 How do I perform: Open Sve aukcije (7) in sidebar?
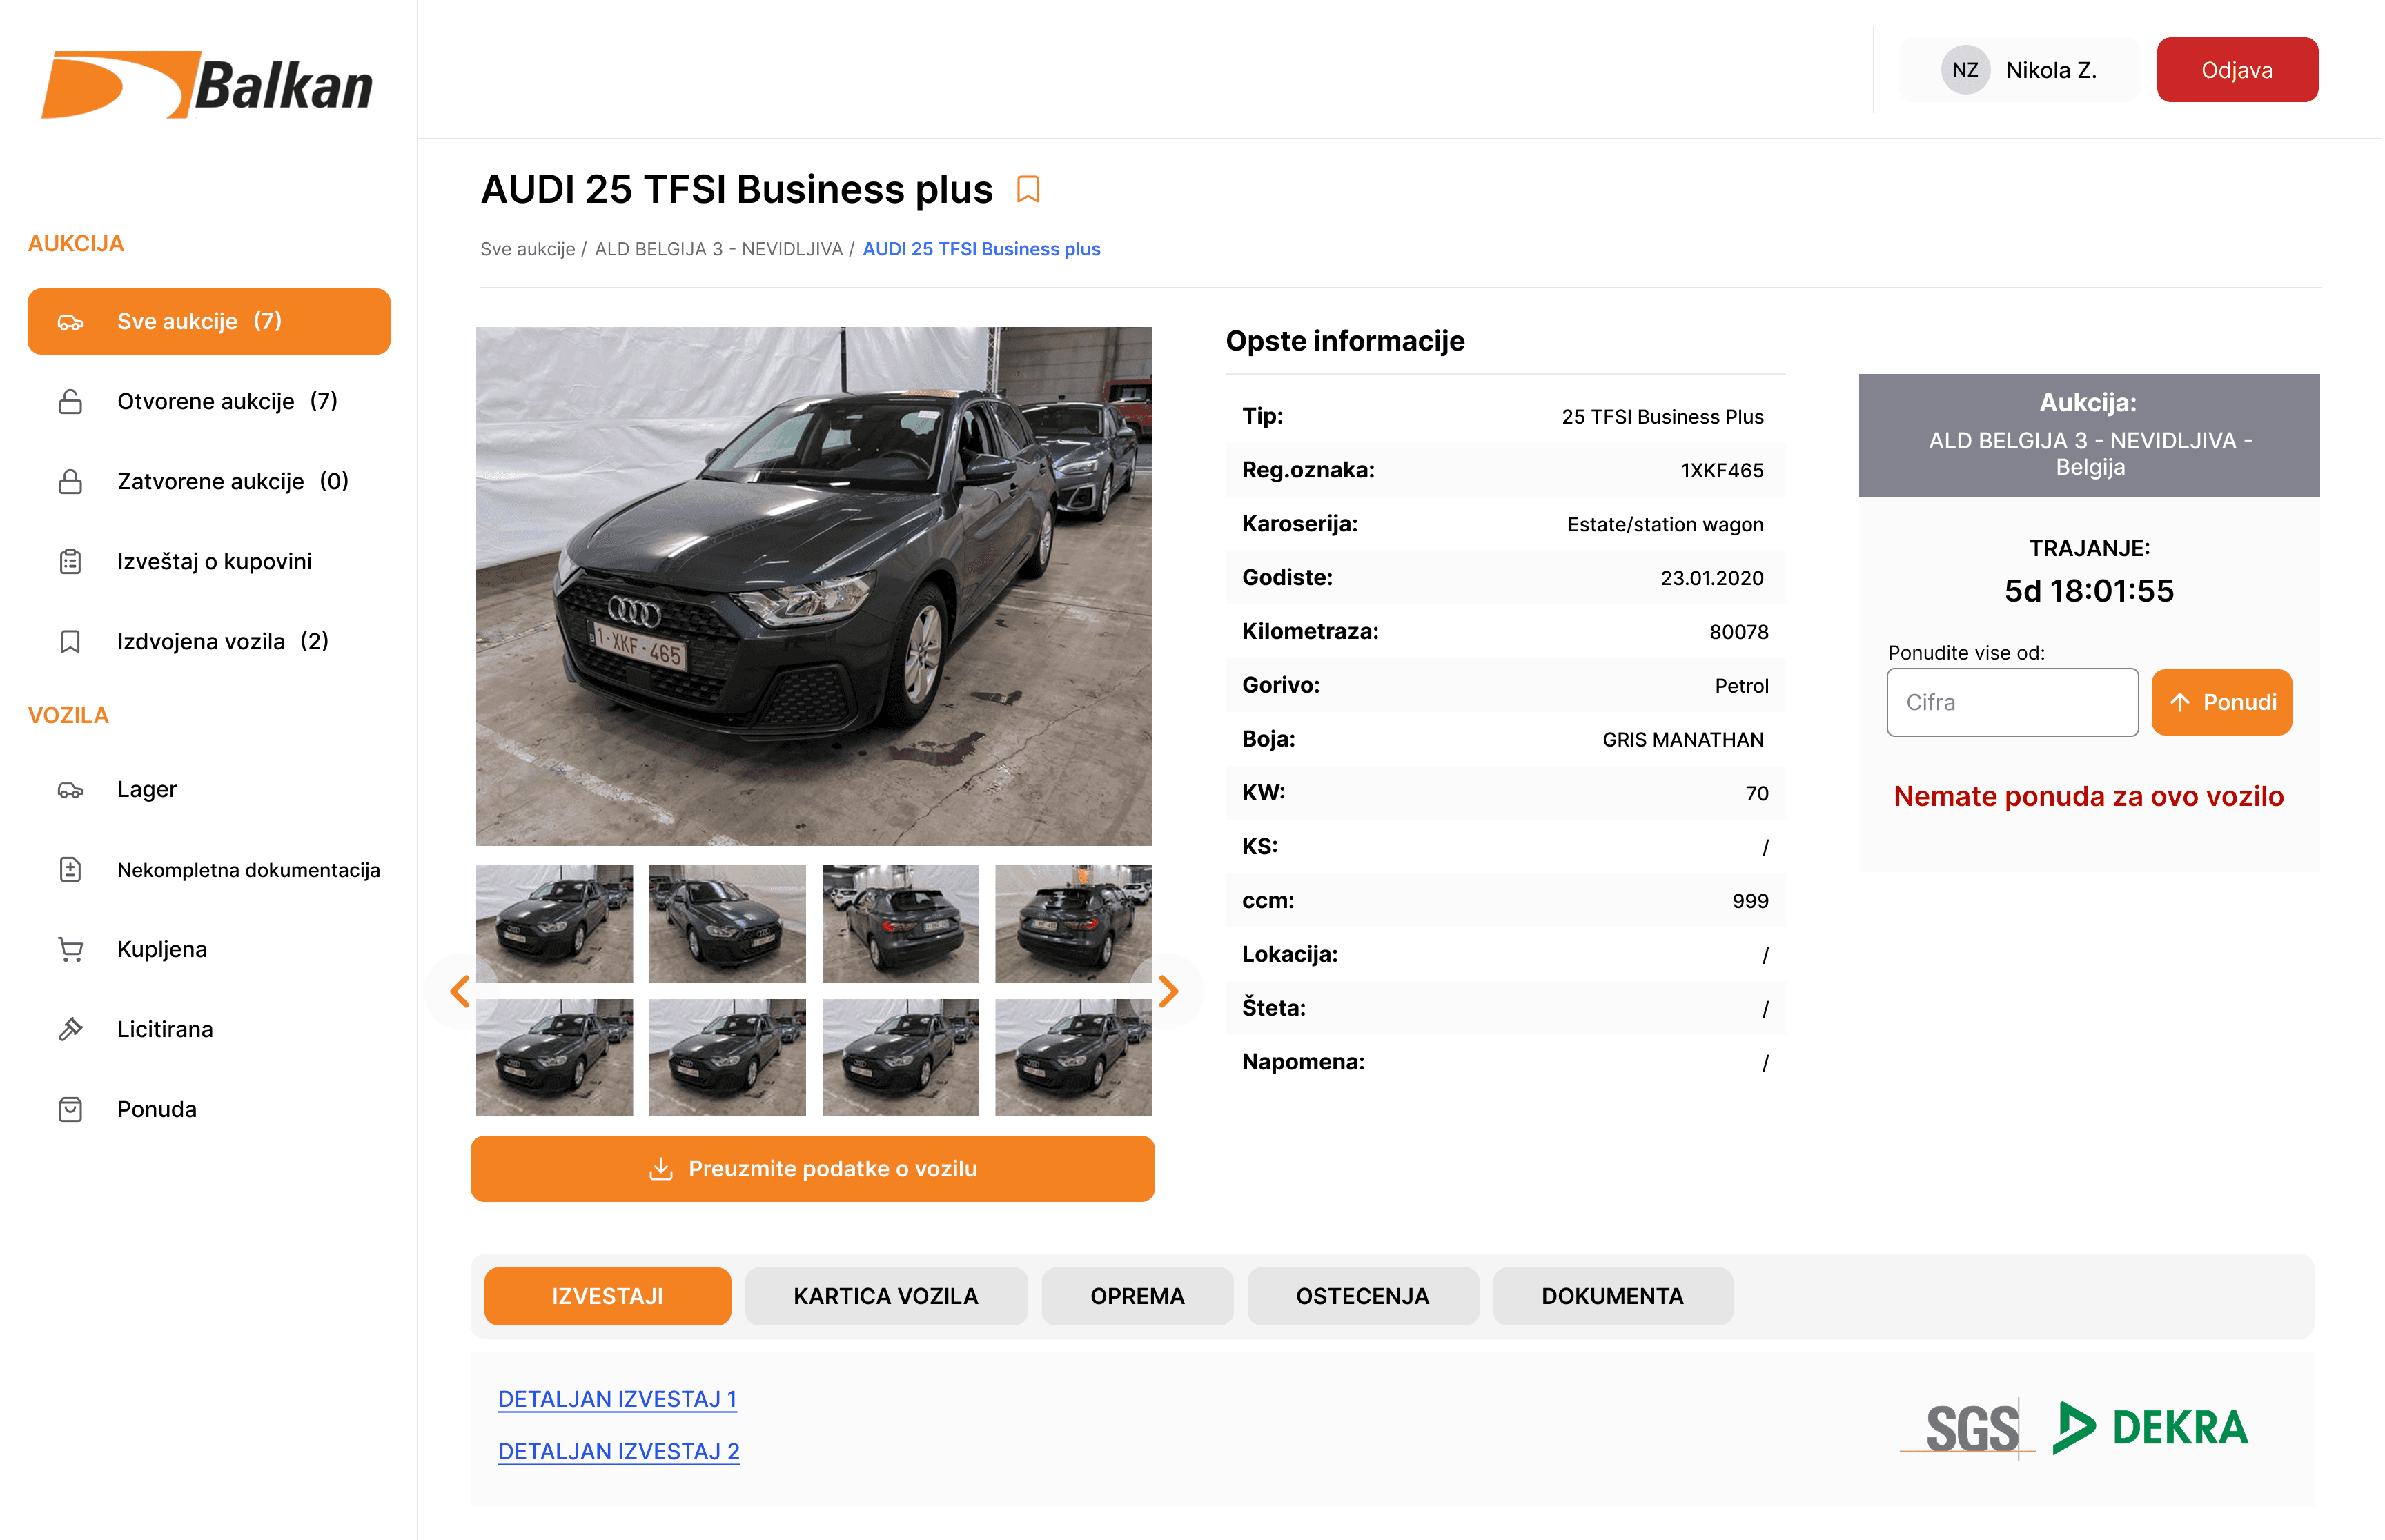tap(209, 322)
